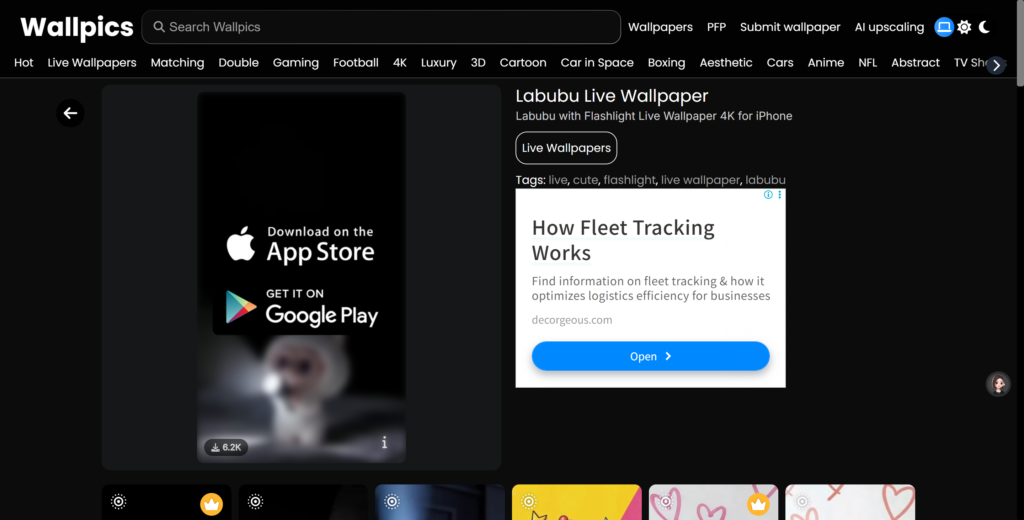Select the Luxury category
This screenshot has height=520, width=1024.
(438, 63)
